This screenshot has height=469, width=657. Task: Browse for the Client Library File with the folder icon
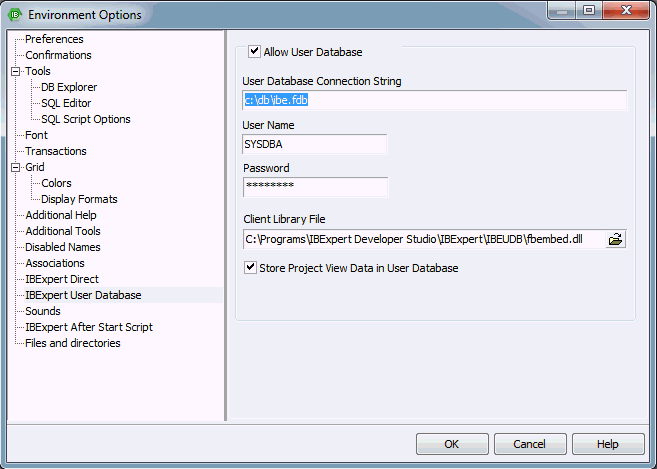(x=615, y=239)
